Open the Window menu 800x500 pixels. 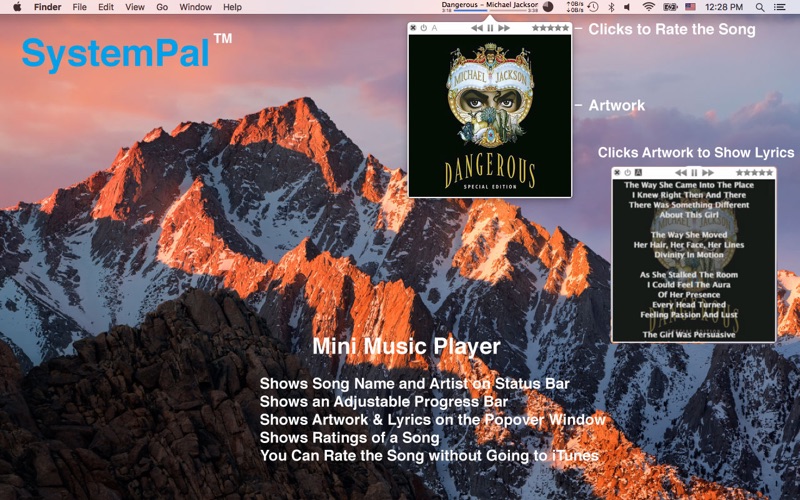[x=195, y=7]
